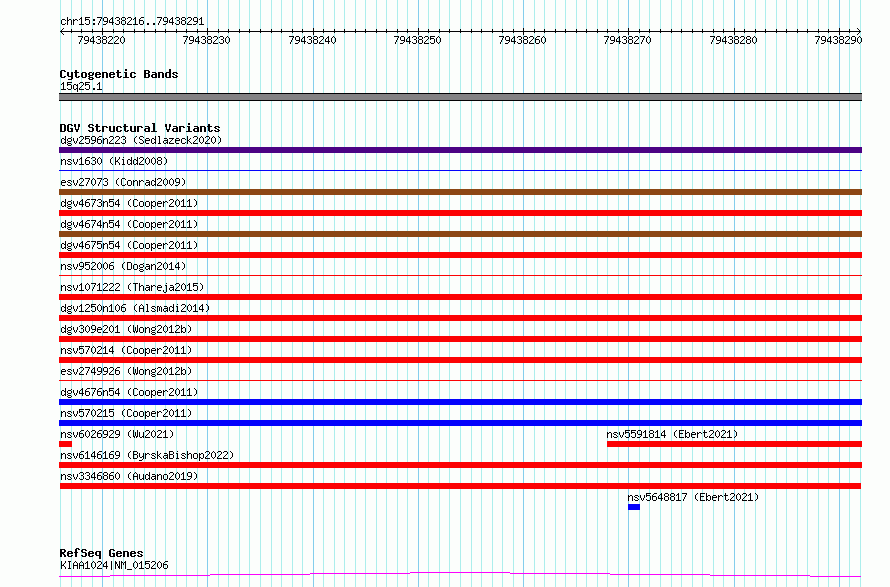This screenshot has height=587, width=890.
Task: Click the nsv5591814 (Ebert2021) variant label
Action: (672, 434)
